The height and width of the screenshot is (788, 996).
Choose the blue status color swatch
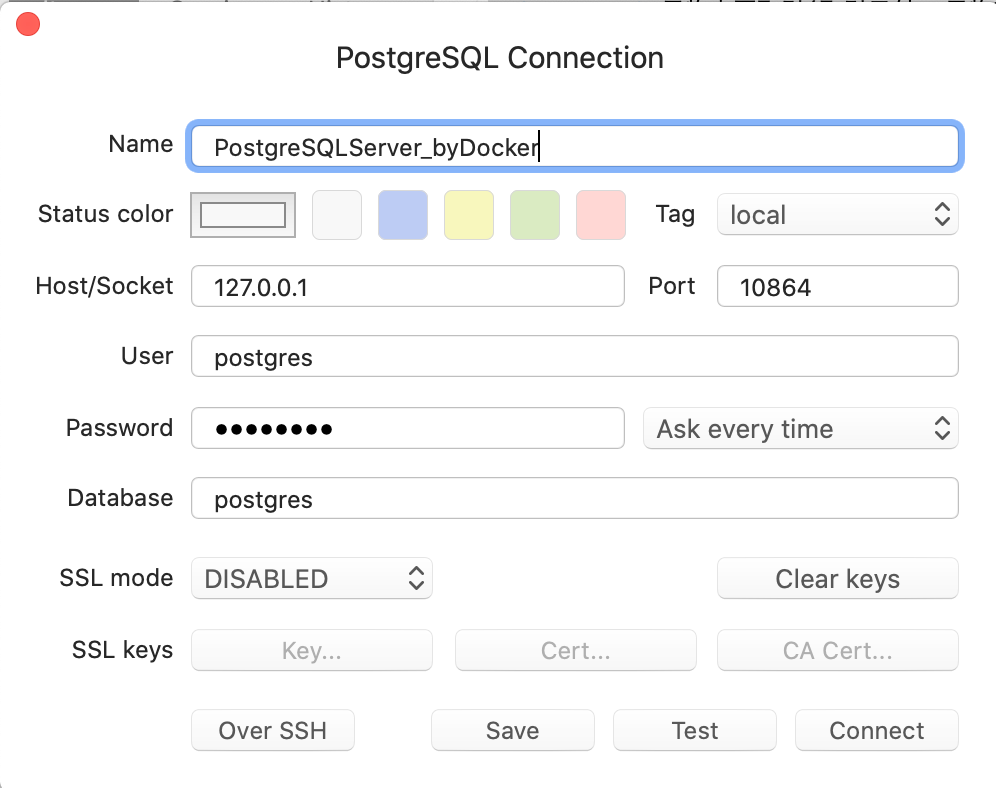403,215
